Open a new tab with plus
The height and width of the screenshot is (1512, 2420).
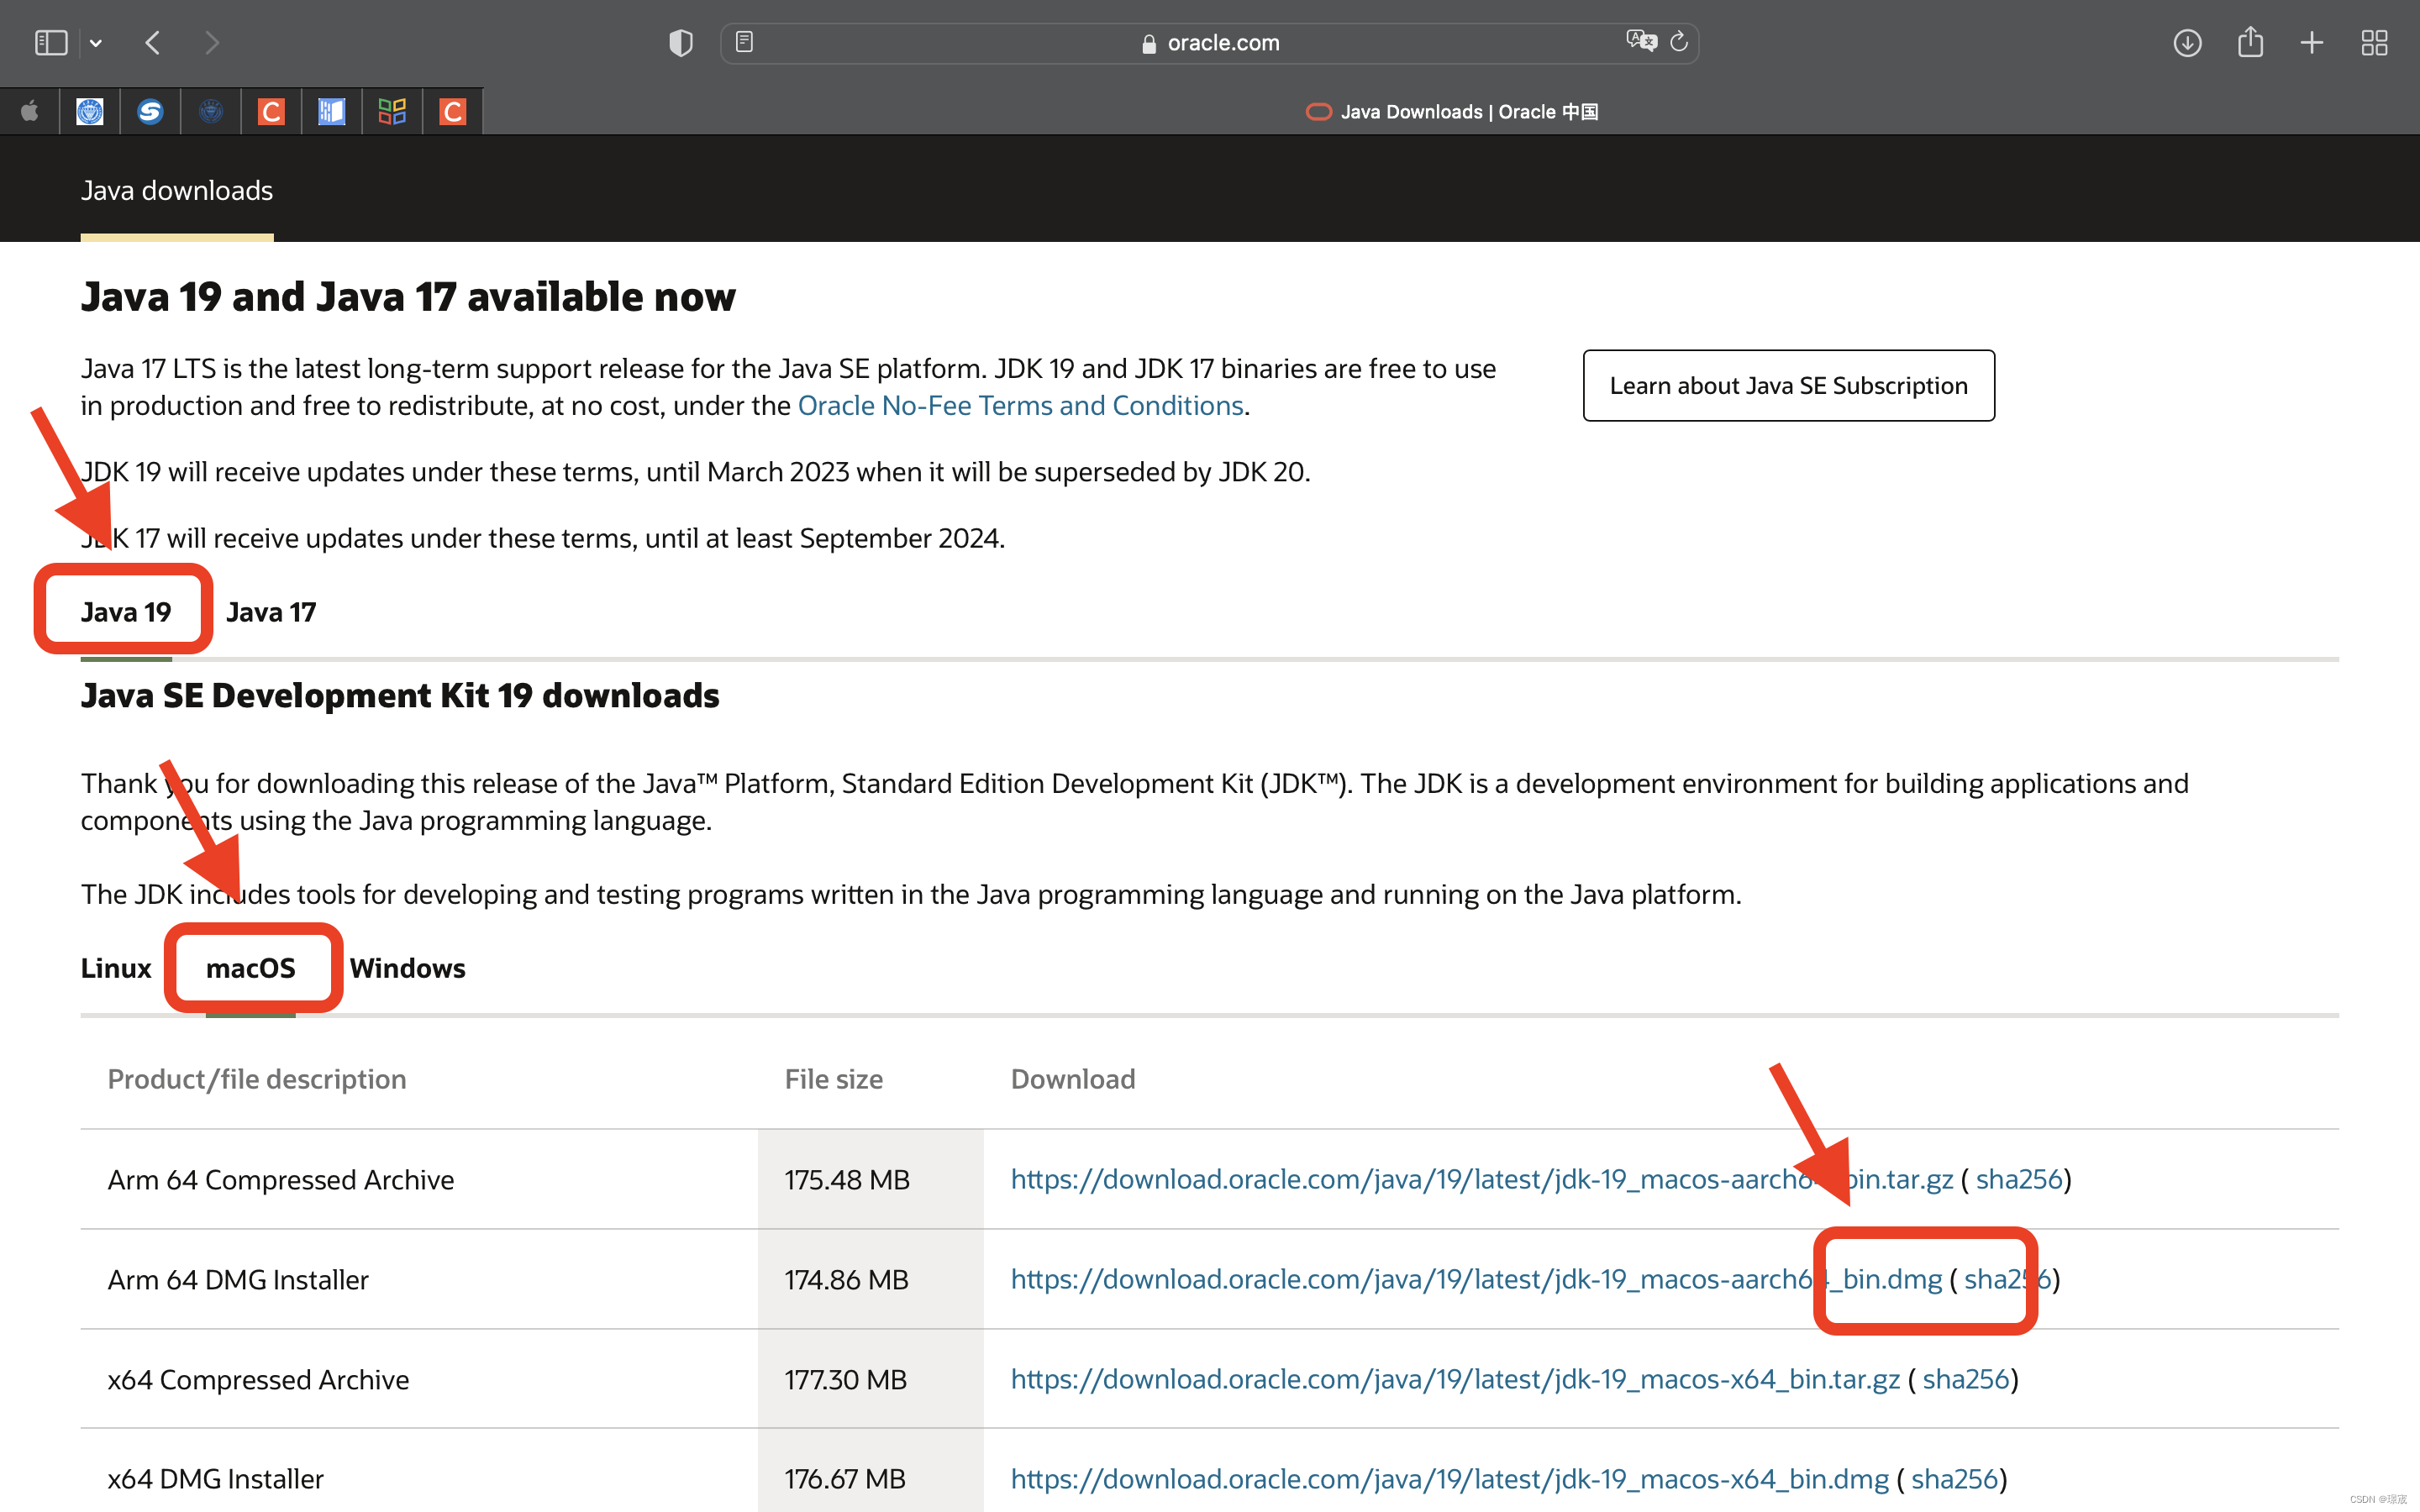tap(2311, 42)
